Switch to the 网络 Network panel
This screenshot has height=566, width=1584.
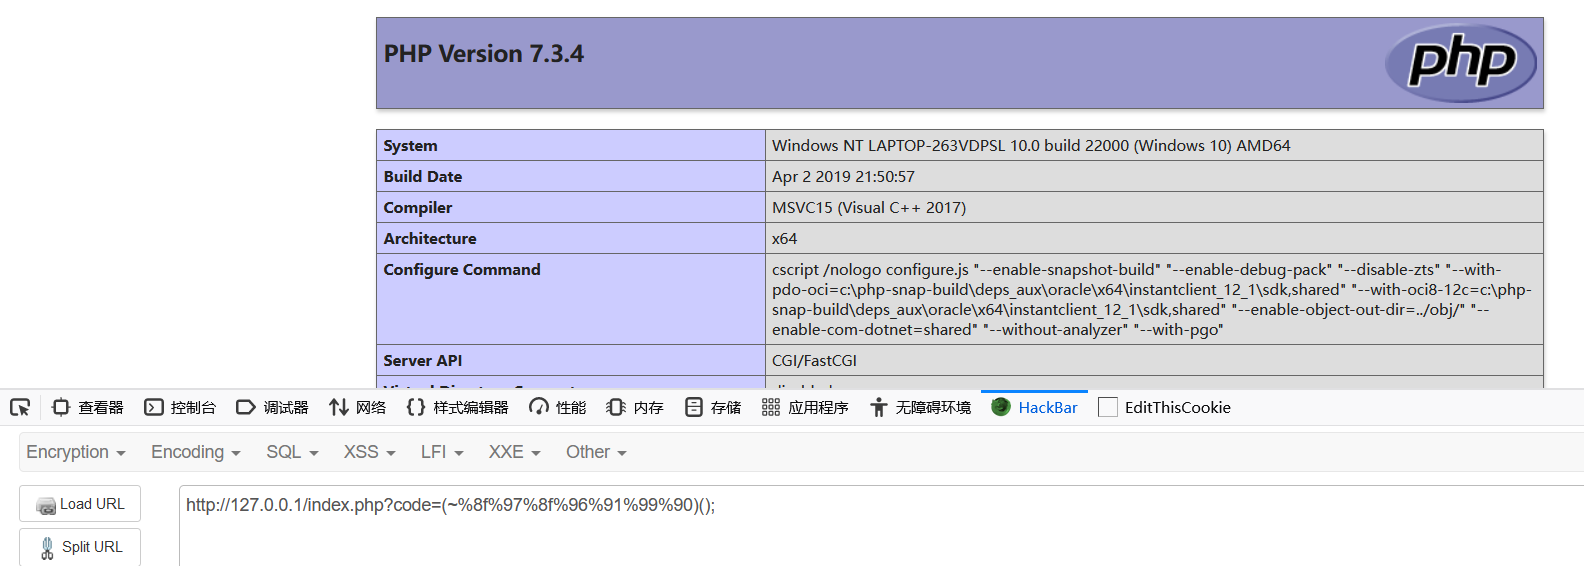tap(357, 407)
